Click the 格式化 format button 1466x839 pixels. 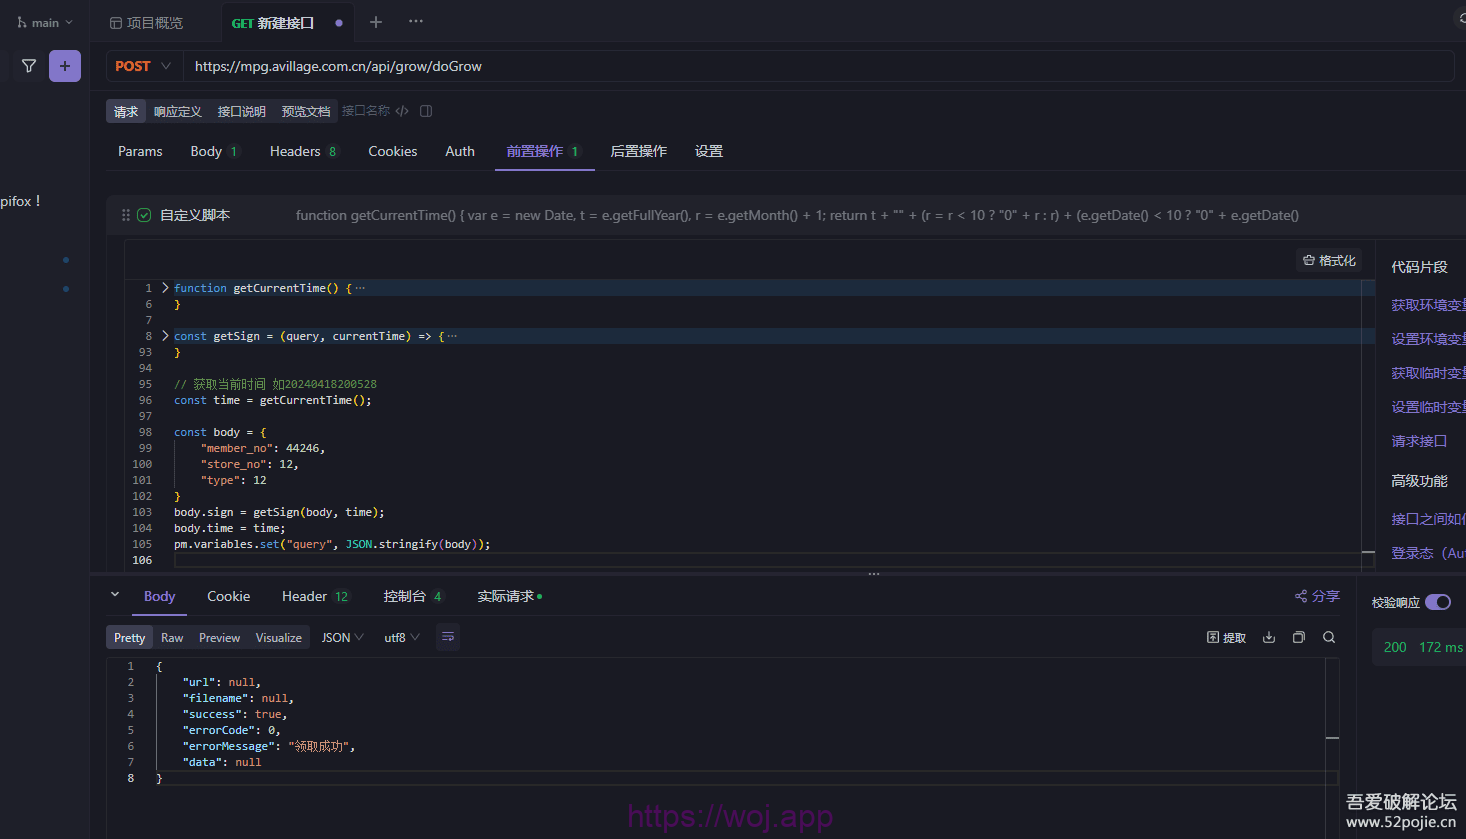(x=1329, y=260)
